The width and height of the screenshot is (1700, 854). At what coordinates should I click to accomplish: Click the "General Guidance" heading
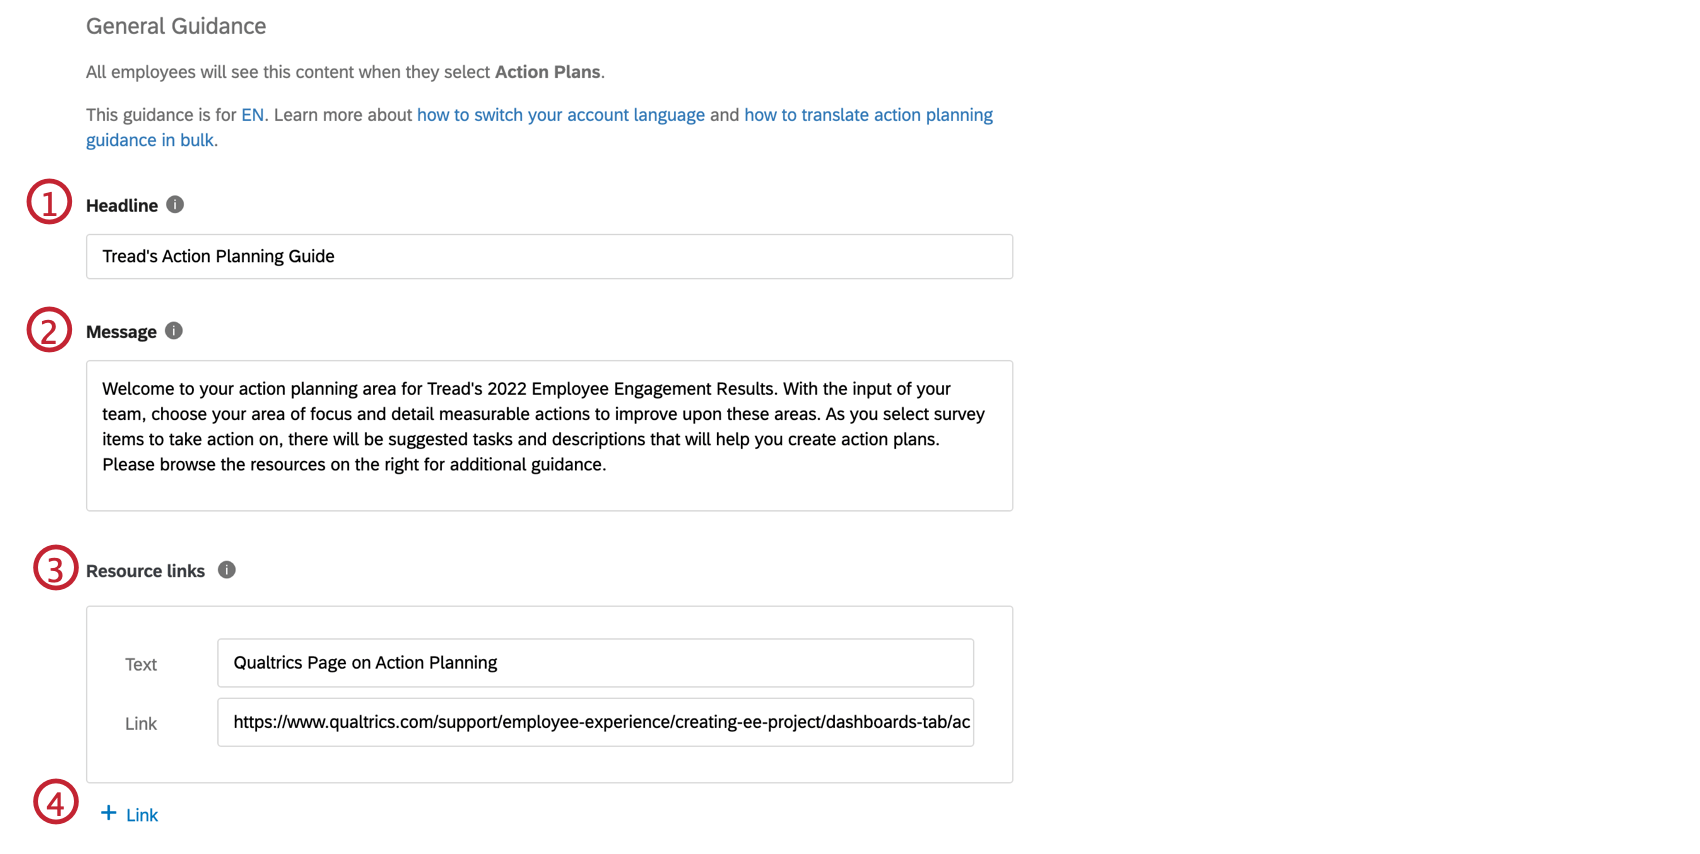(175, 26)
